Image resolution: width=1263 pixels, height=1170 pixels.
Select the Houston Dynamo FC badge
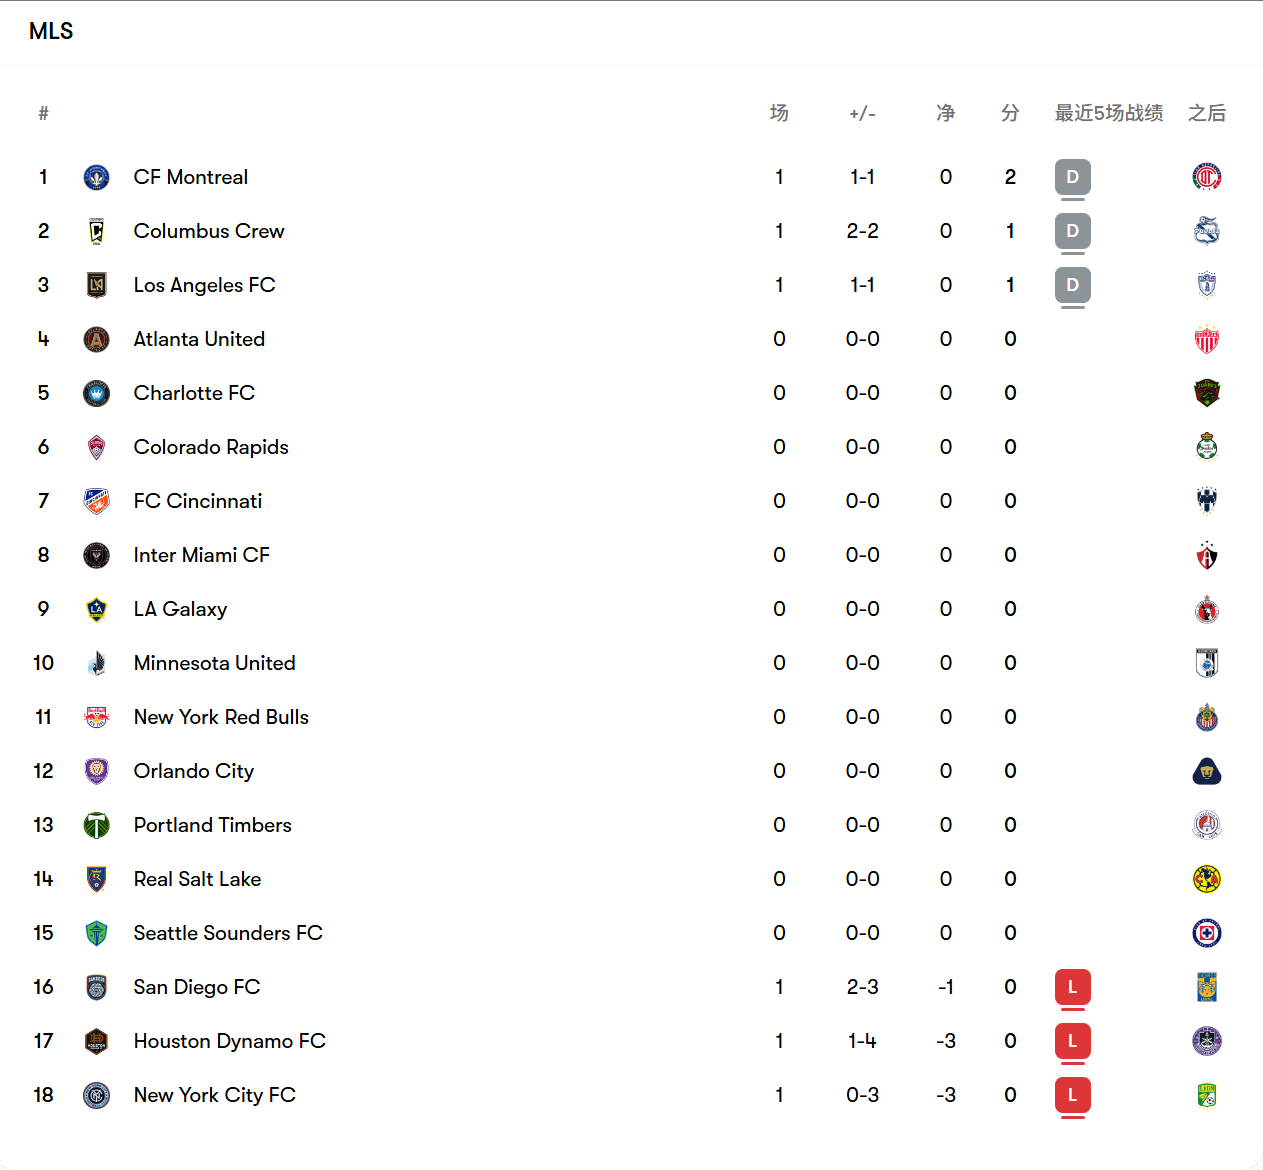tap(96, 1042)
